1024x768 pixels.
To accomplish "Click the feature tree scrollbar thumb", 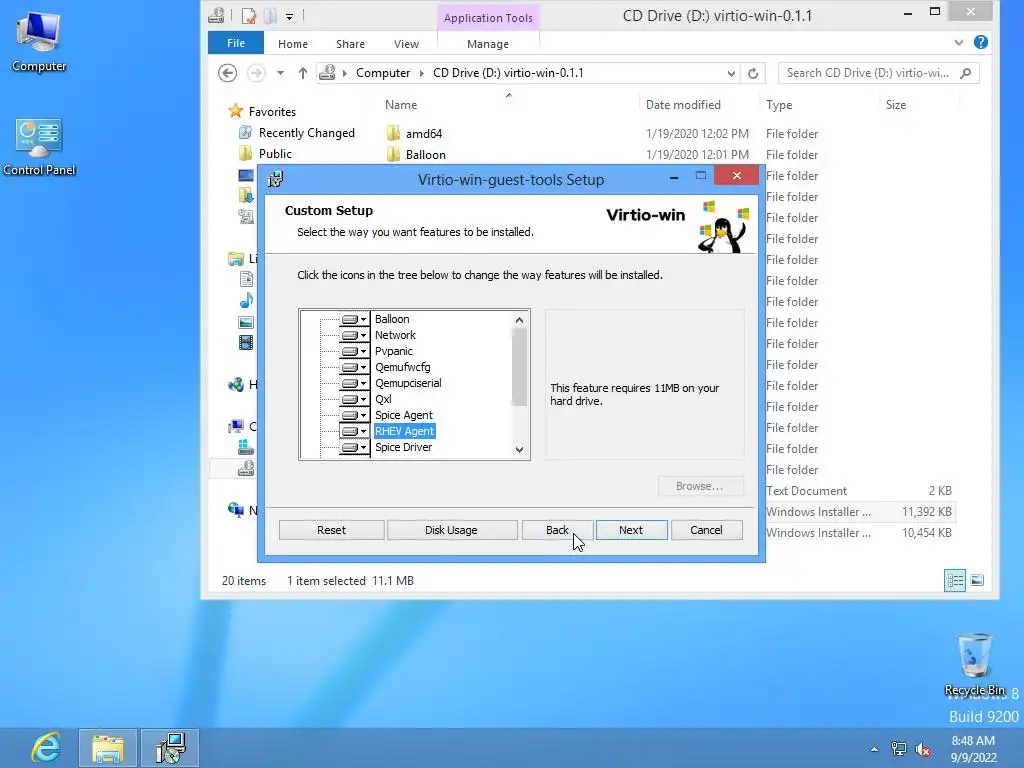I will click(519, 366).
